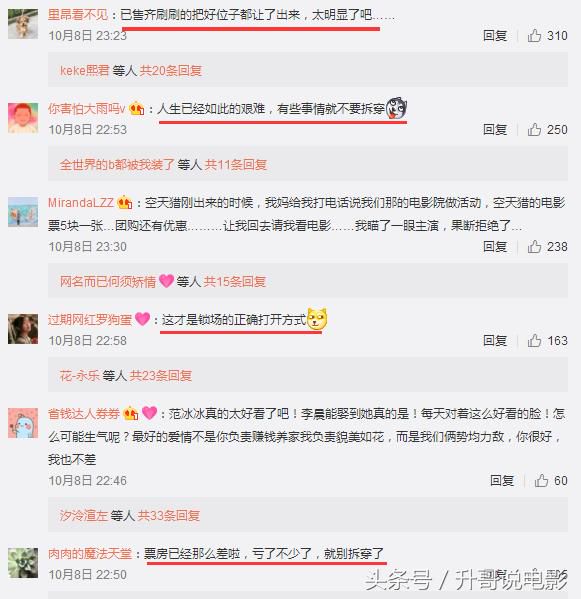Reply to the 10月8日 22:58 comment

495,340
